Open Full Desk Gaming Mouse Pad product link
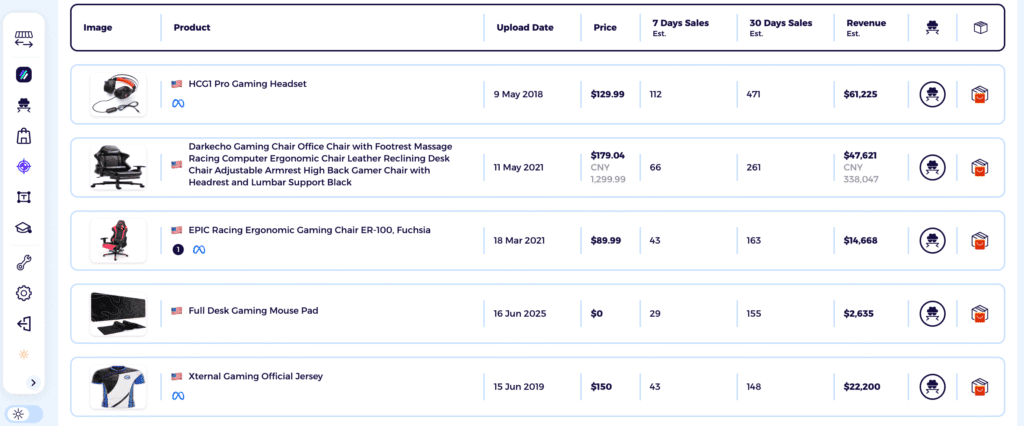 253,311
